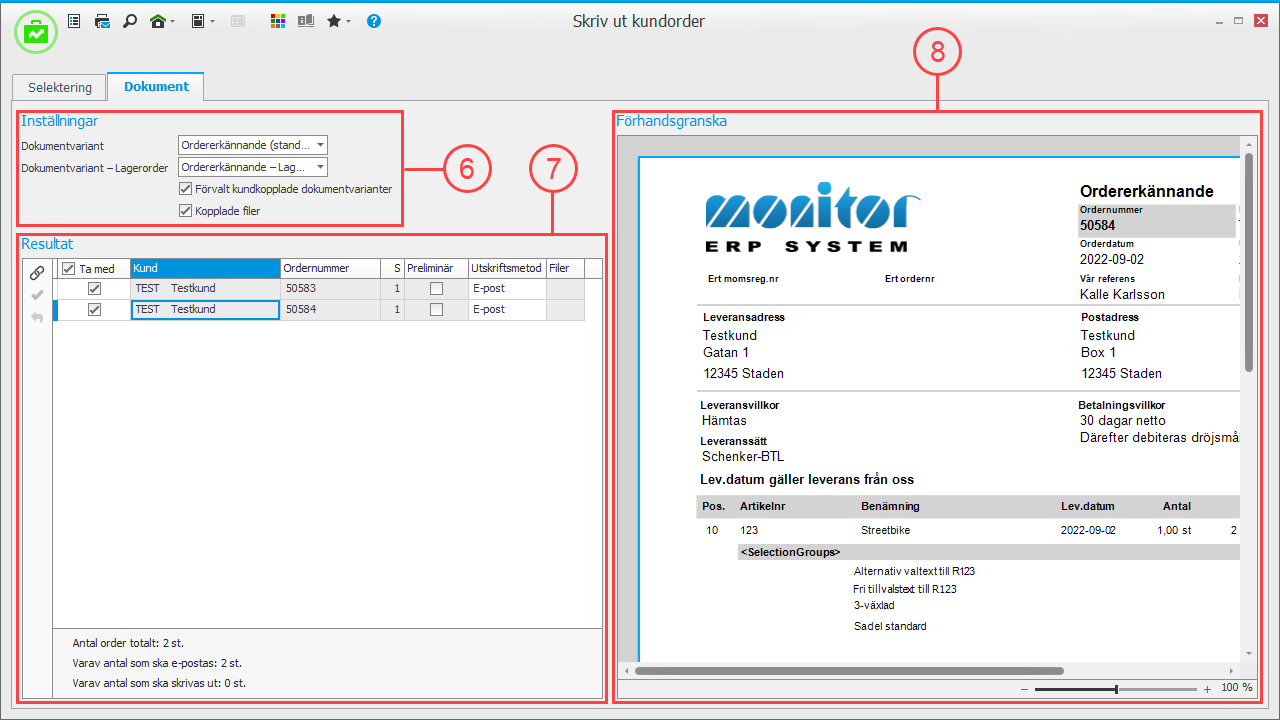
Task: Uncheck the Kopplade filer checkbox
Action: pyautogui.click(x=185, y=211)
